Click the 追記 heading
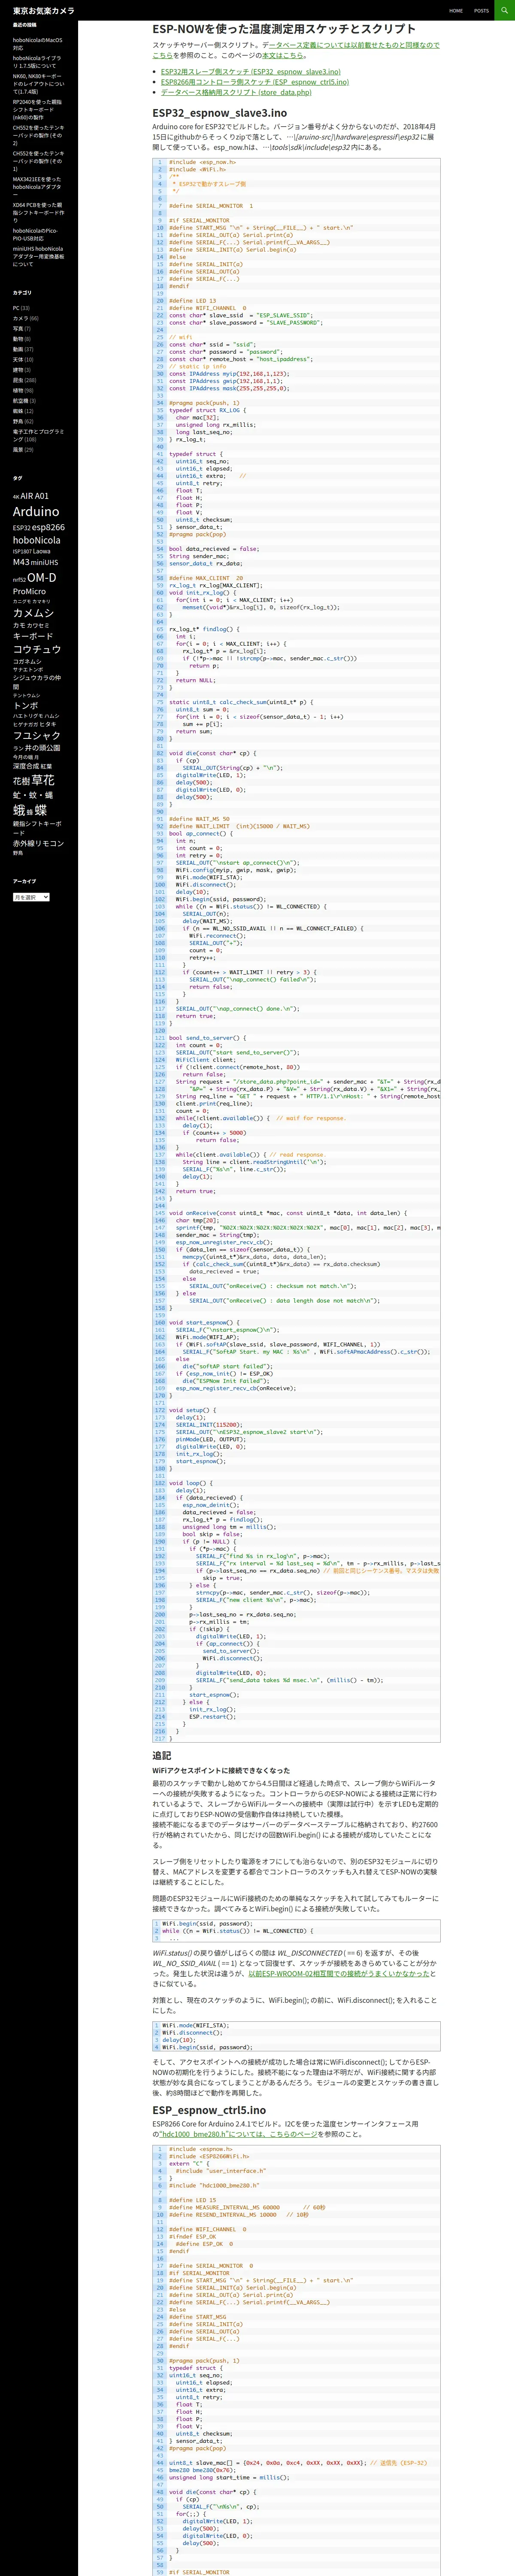Screen dimensions: 515x2576 tap(162, 1755)
